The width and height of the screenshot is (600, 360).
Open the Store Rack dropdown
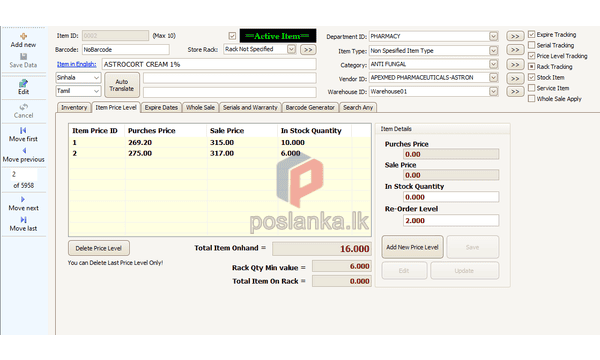pos(292,49)
